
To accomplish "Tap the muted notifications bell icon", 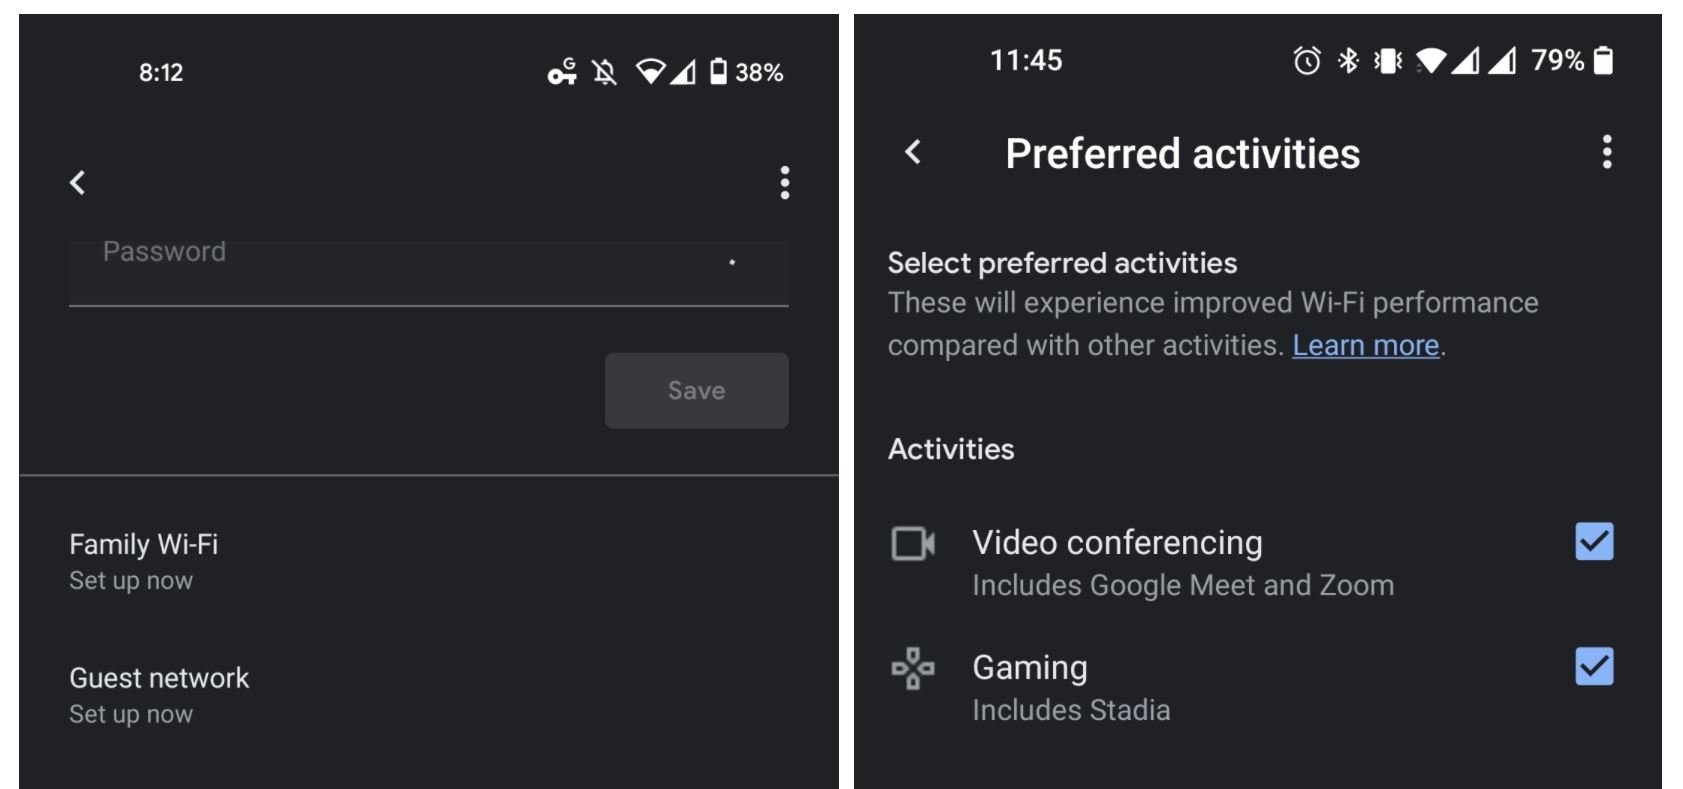I will point(604,72).
